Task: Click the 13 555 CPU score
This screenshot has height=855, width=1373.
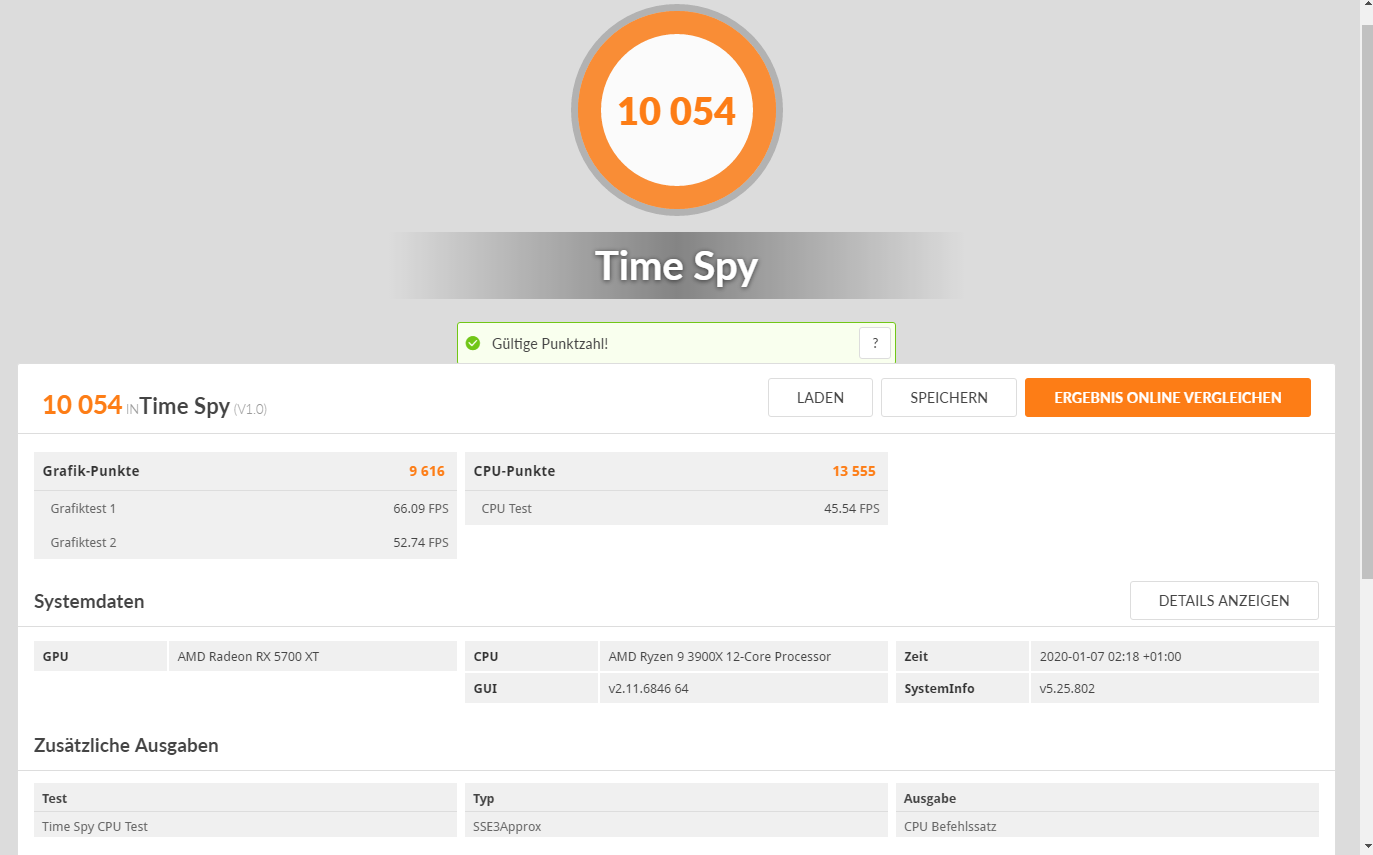Action: 854,471
